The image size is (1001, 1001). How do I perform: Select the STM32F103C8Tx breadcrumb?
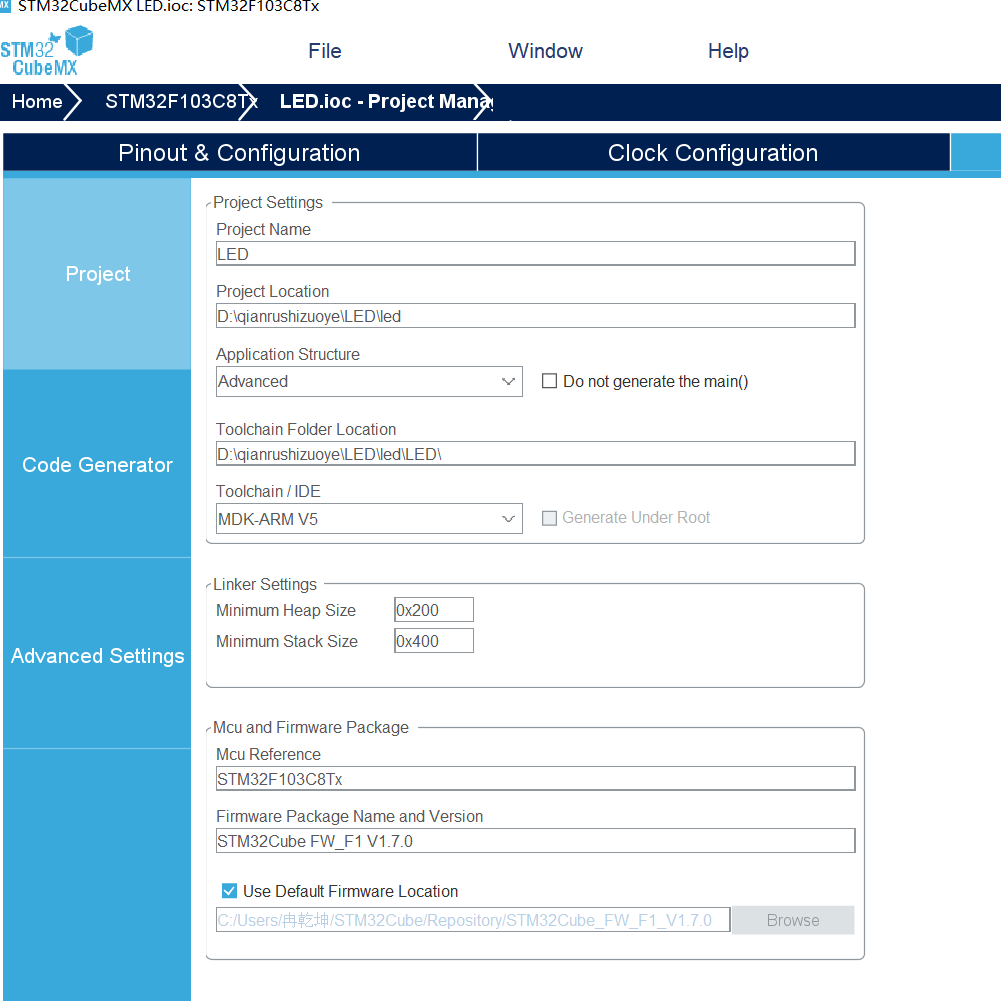pyautogui.click(x=179, y=102)
